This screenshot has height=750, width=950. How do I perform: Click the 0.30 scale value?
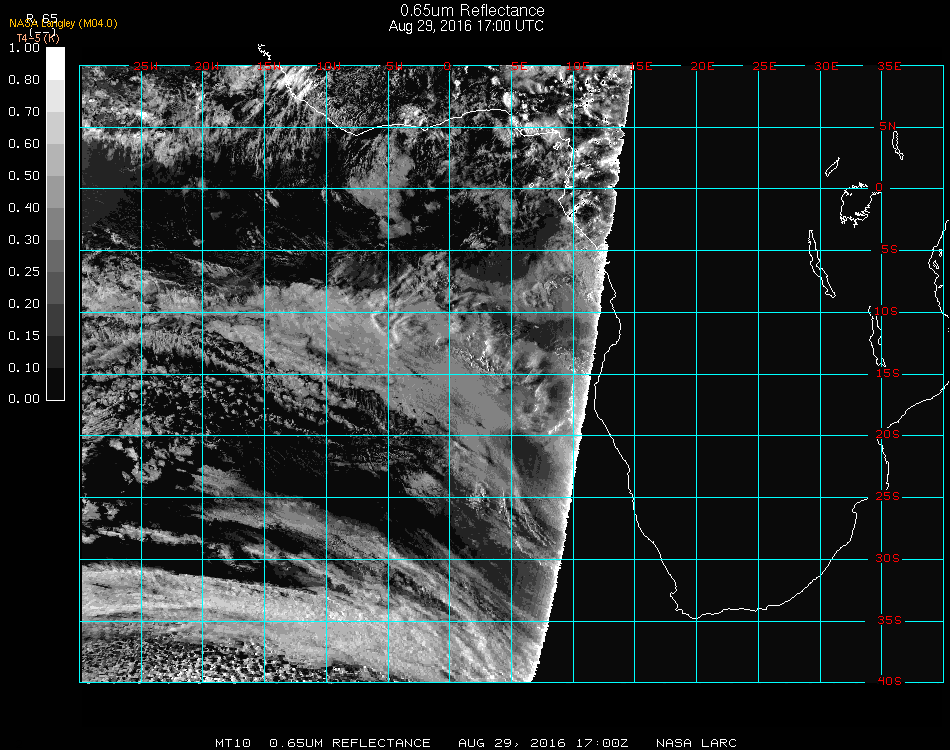24,240
